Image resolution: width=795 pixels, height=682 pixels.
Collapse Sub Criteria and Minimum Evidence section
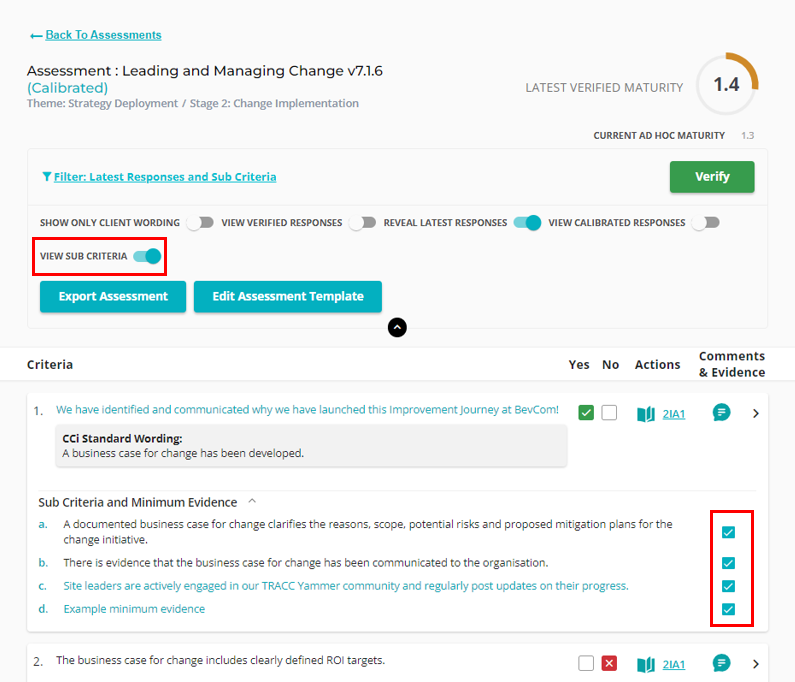[252, 502]
